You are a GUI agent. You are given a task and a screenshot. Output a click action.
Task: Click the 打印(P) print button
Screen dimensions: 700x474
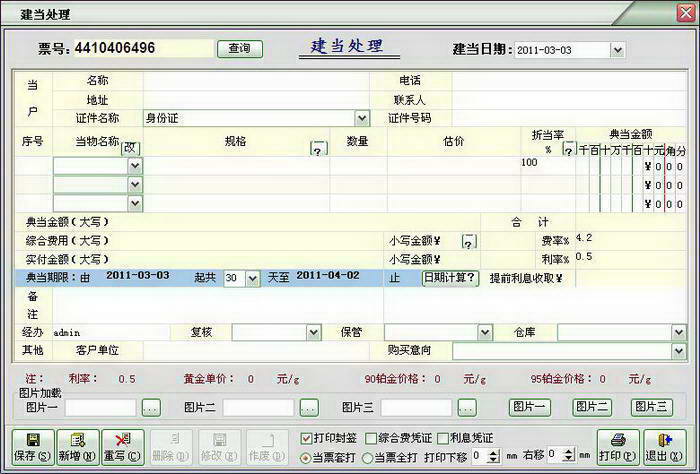618,447
